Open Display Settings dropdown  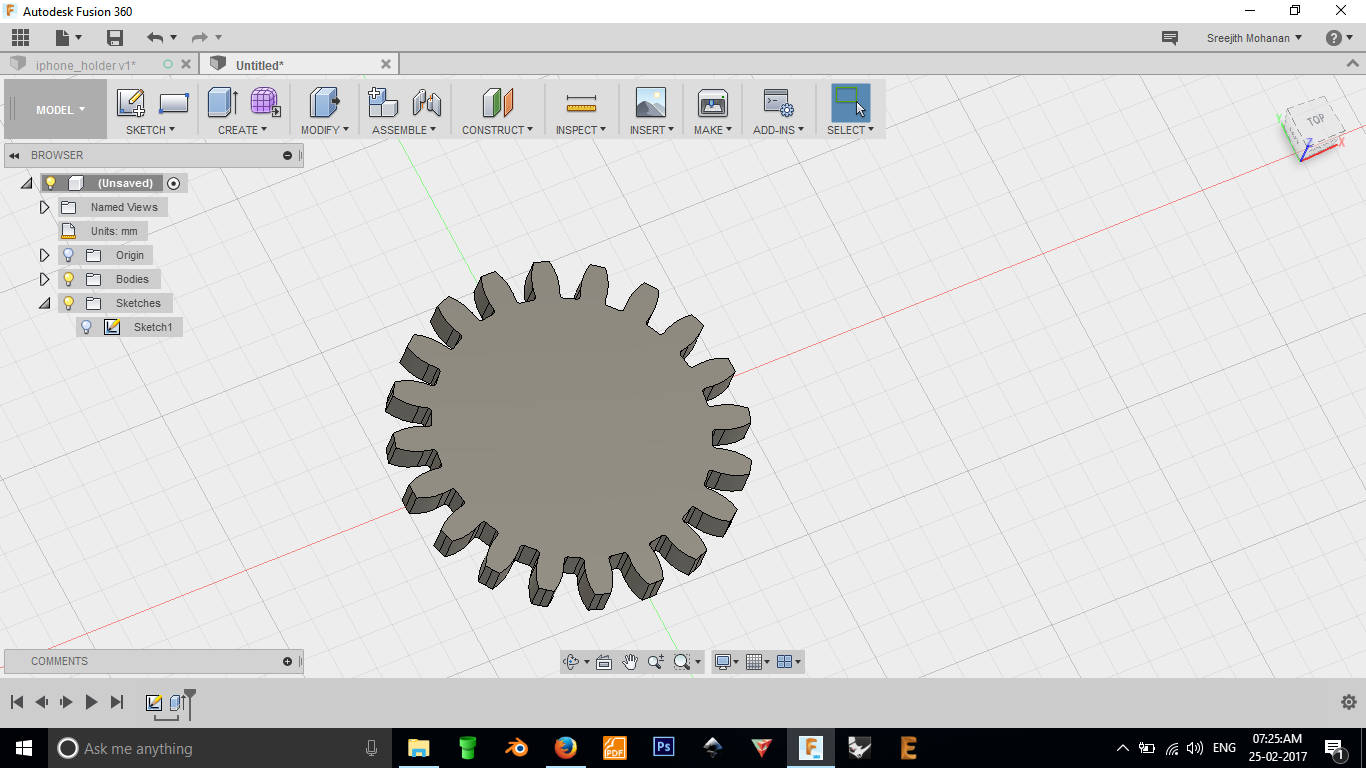tap(727, 662)
